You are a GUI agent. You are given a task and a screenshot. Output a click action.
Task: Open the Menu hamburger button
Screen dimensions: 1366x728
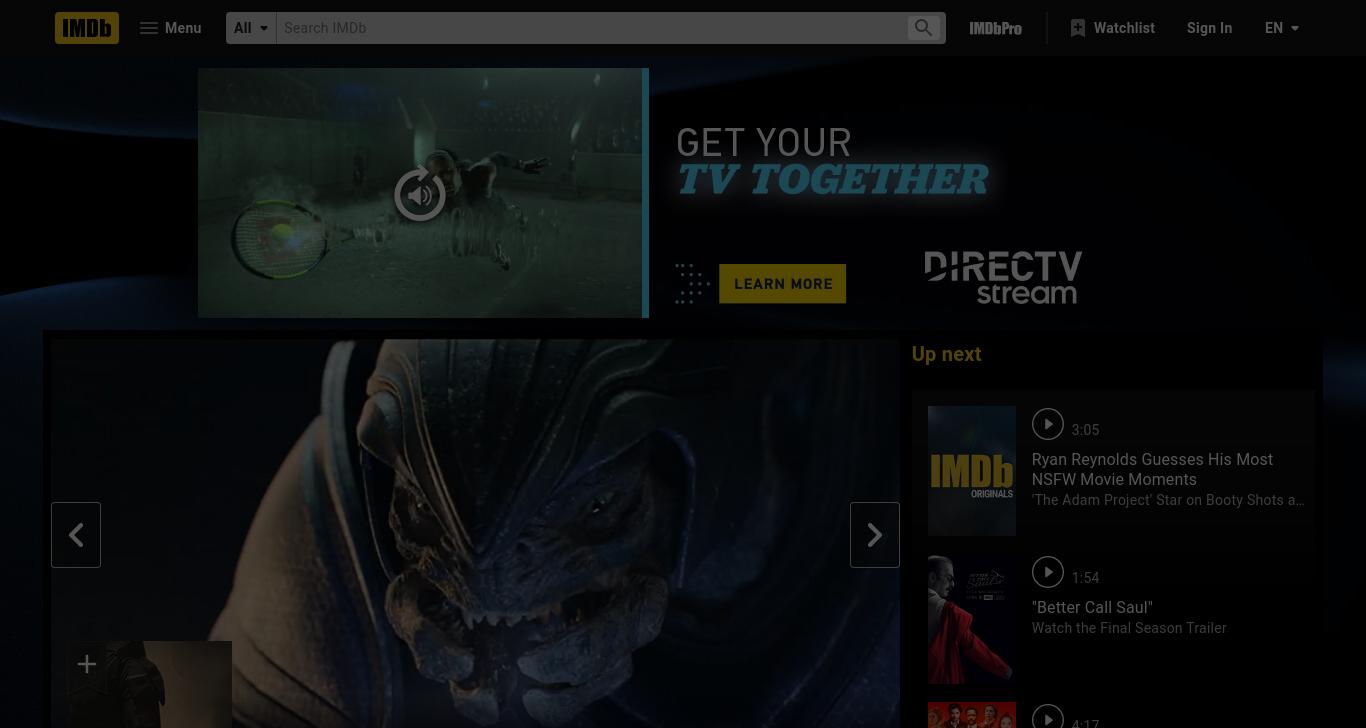click(x=170, y=28)
